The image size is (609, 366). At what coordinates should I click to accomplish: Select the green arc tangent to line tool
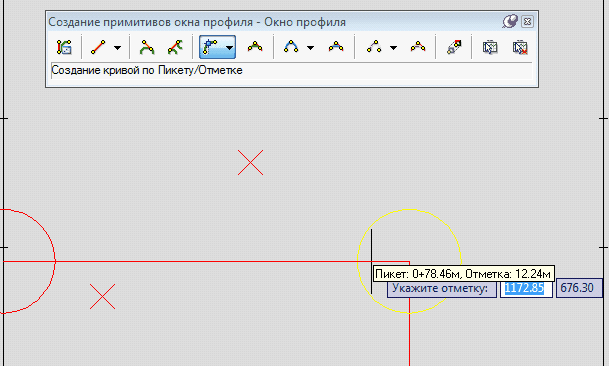(147, 47)
